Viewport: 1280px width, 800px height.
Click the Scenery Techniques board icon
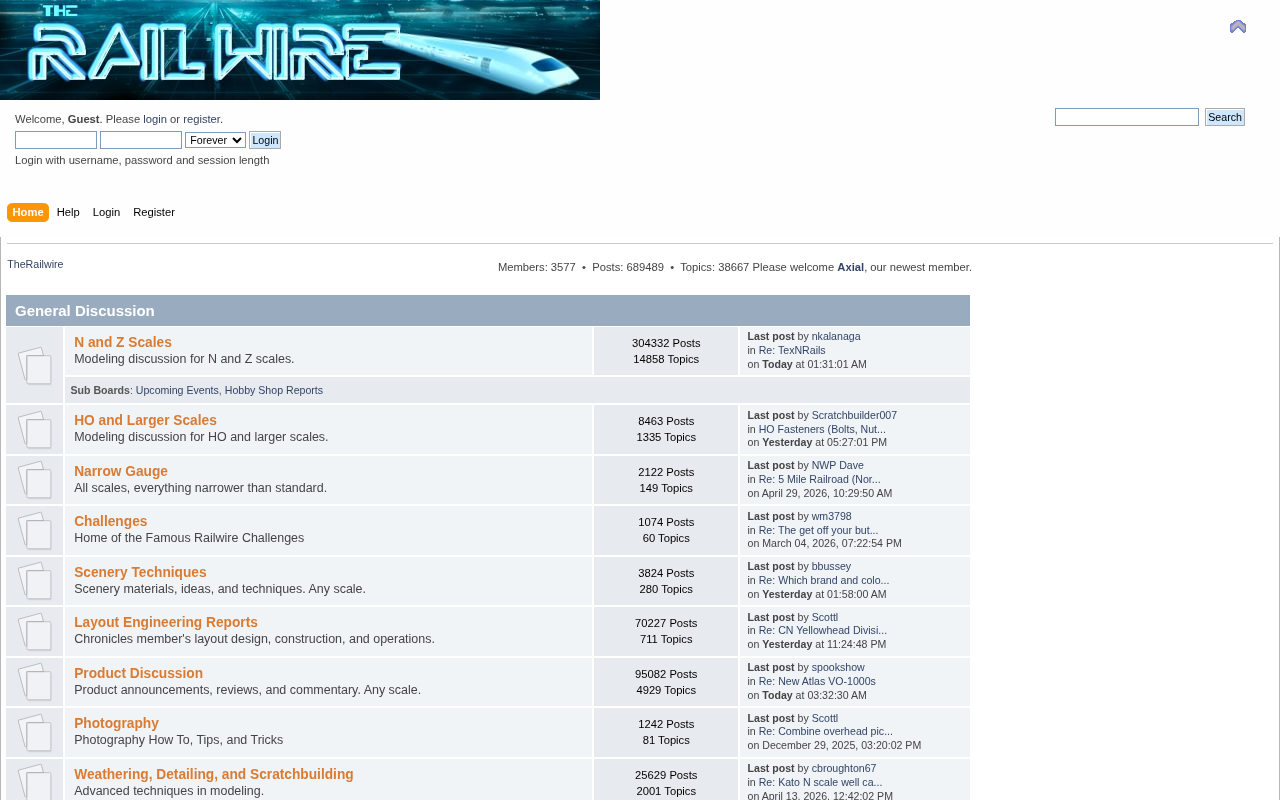click(x=35, y=581)
